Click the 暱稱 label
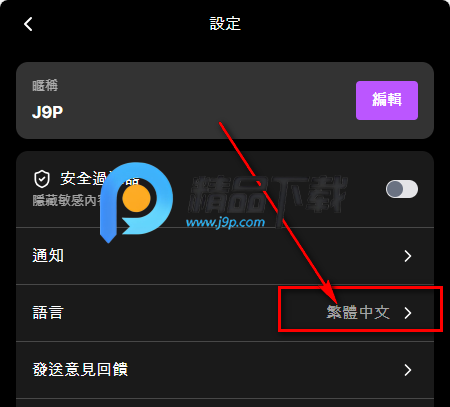450x407 pixels. pos(45,85)
